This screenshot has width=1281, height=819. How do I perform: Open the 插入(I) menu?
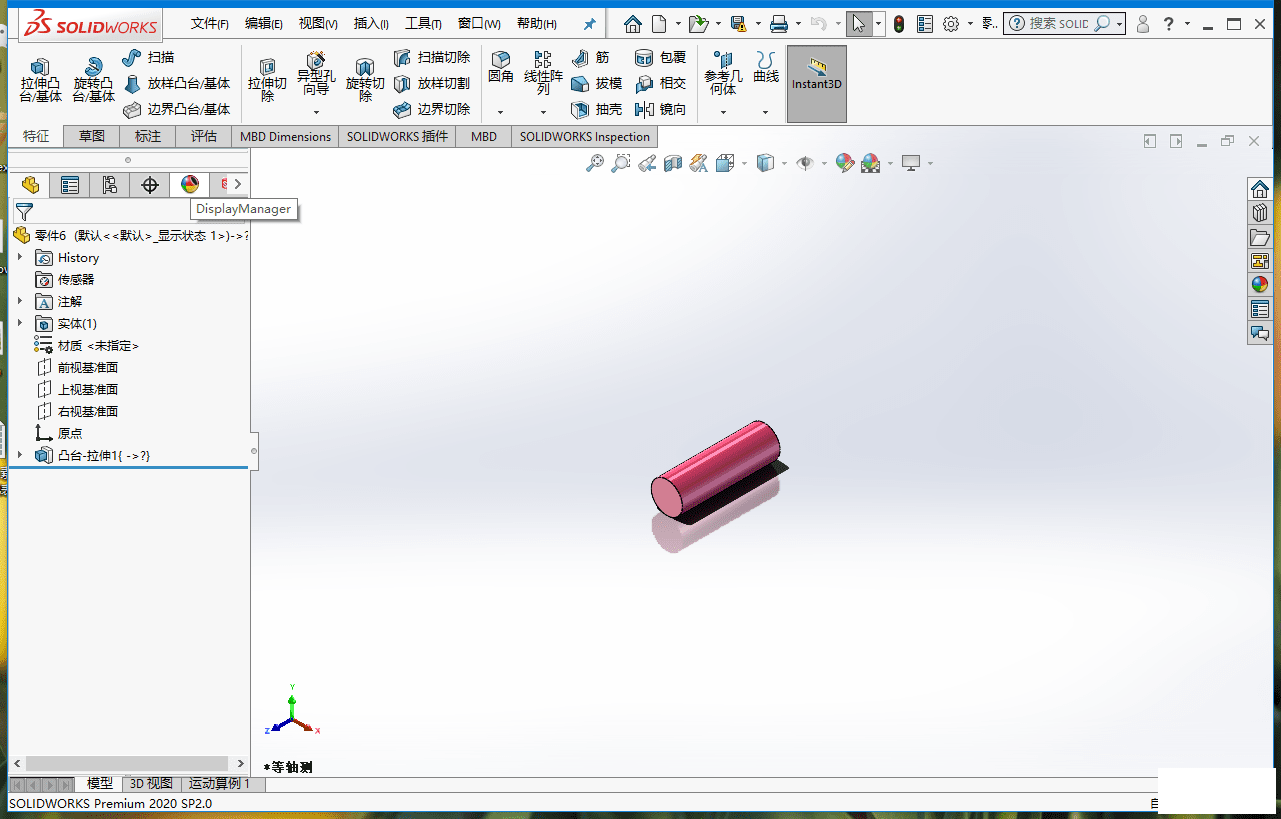coord(371,24)
